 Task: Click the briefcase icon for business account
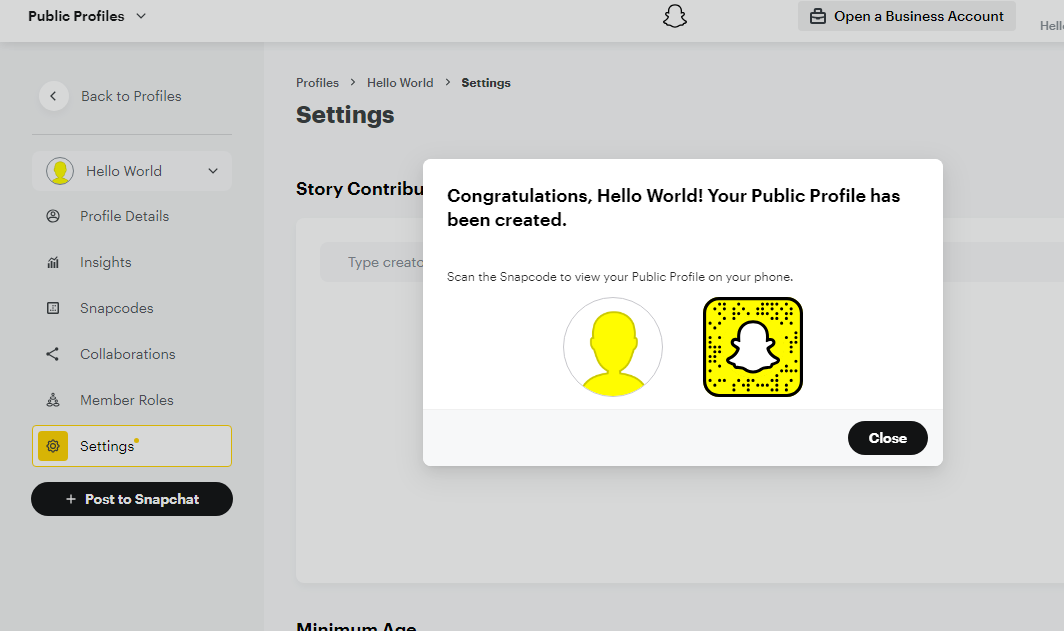pyautogui.click(x=818, y=16)
